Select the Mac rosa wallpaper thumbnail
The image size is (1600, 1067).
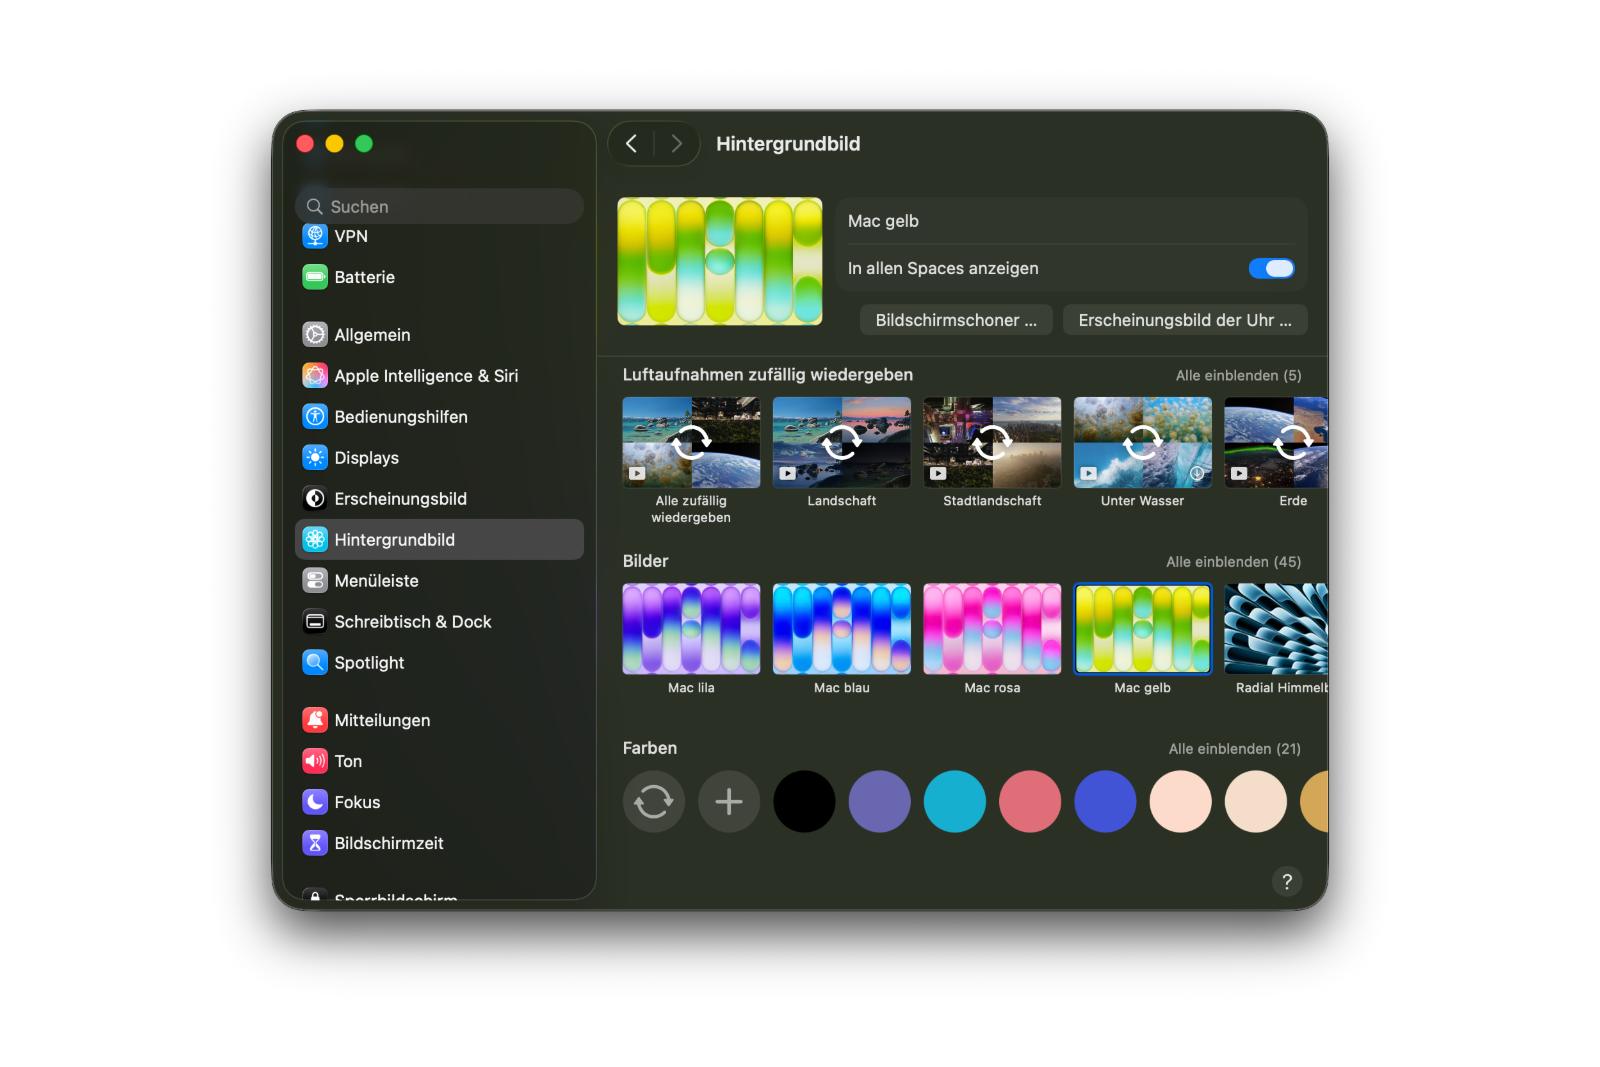click(991, 628)
